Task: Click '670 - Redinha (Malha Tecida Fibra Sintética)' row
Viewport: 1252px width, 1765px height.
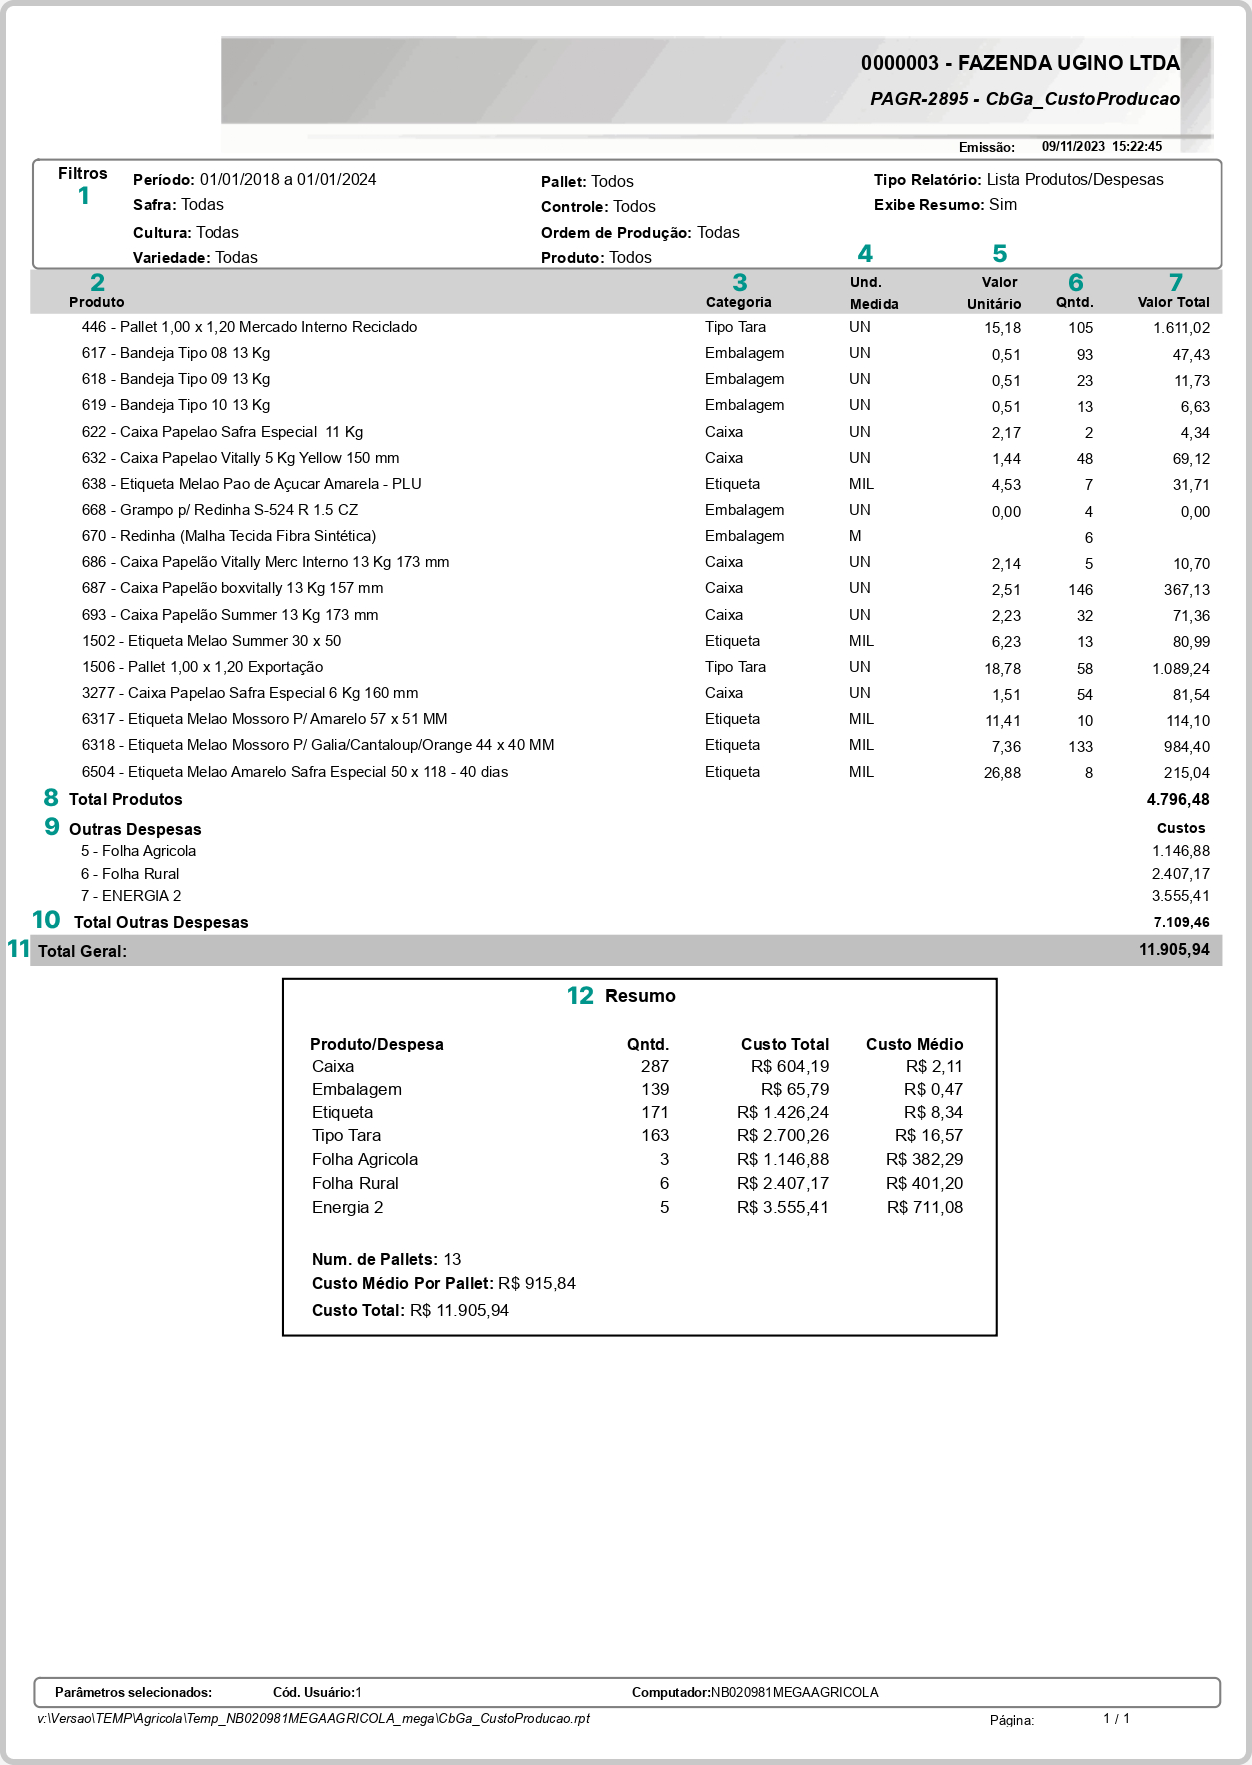Action: (x=229, y=536)
